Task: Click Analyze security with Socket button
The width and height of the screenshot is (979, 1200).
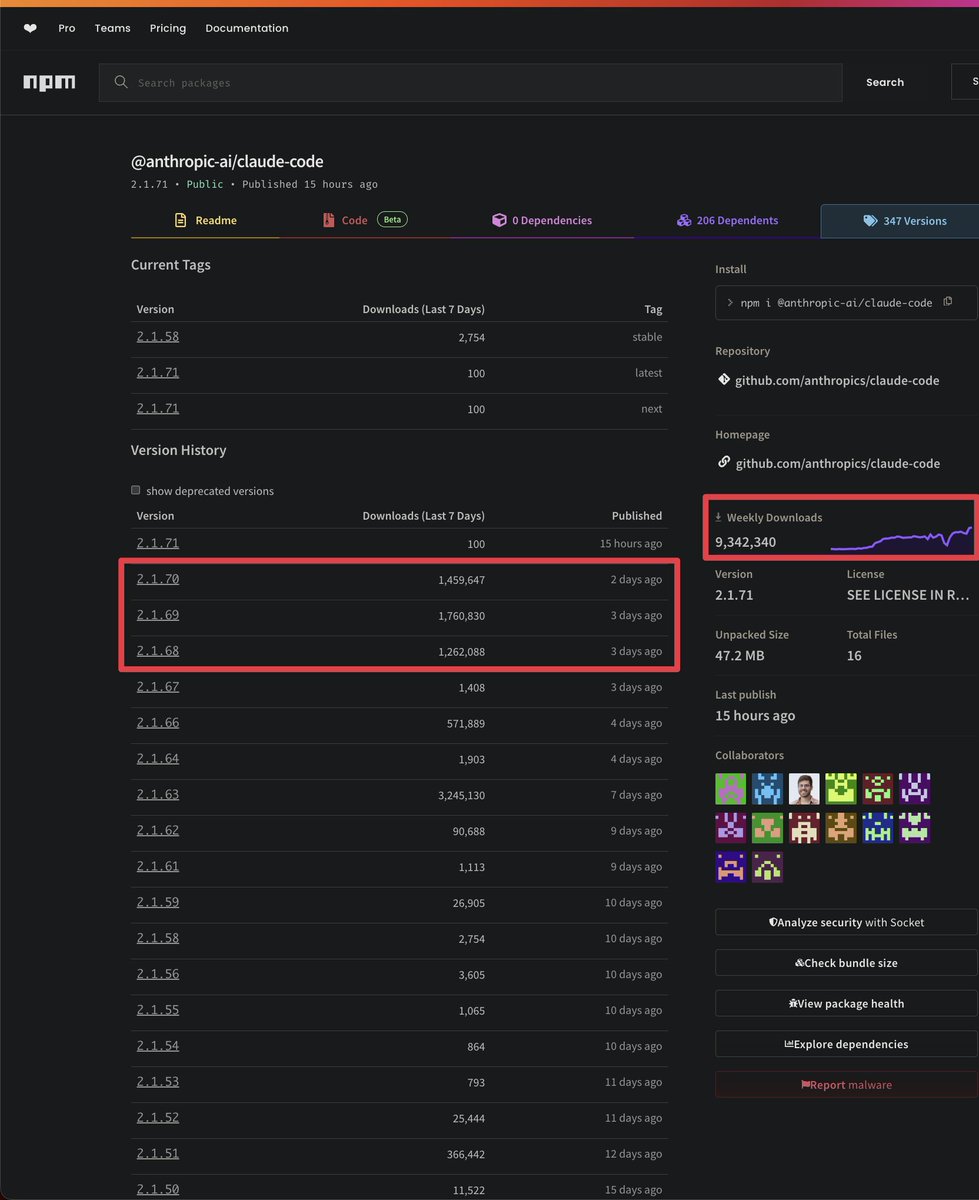Action: click(x=846, y=922)
